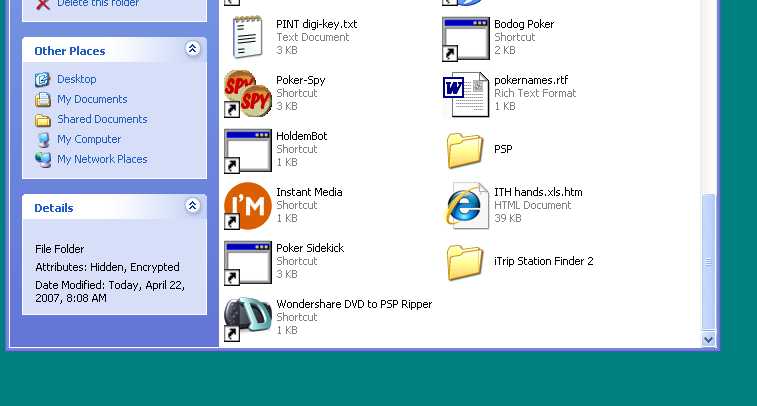This screenshot has width=757, height=406.
Task: Click the My Network Places globe icon
Action: point(42,160)
